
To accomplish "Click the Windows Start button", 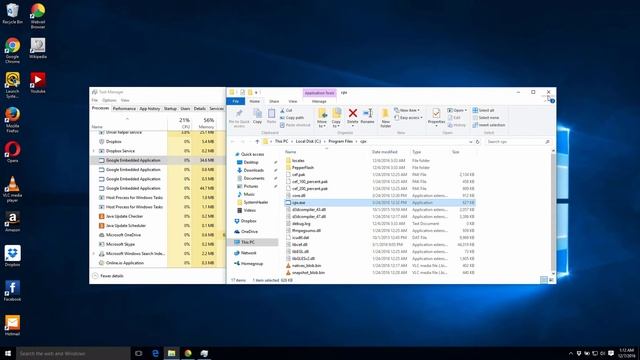I will click(8, 353).
